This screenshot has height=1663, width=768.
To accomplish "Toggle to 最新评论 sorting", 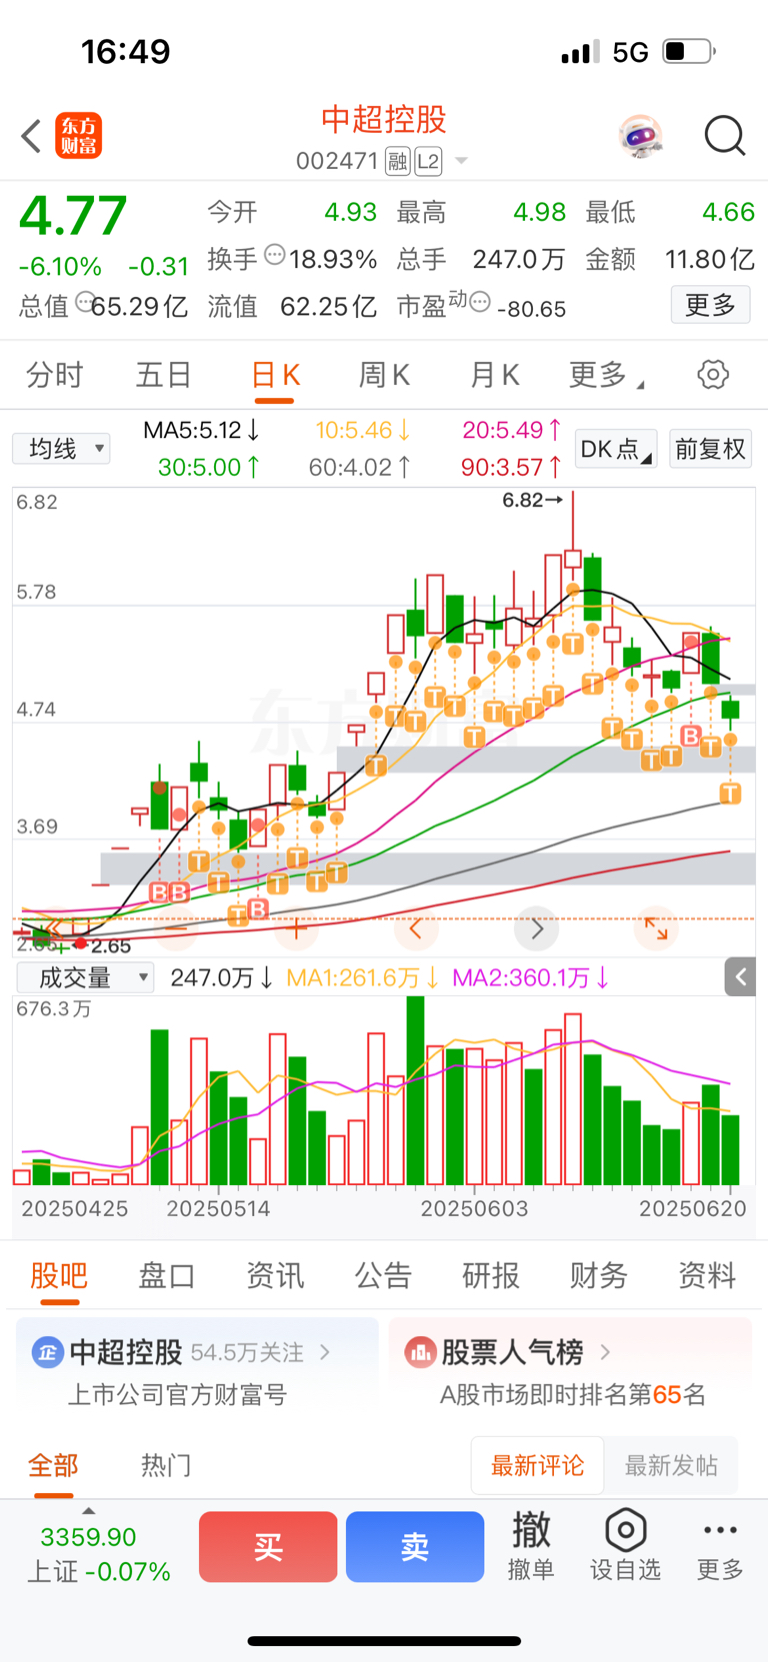I will pos(537,1465).
